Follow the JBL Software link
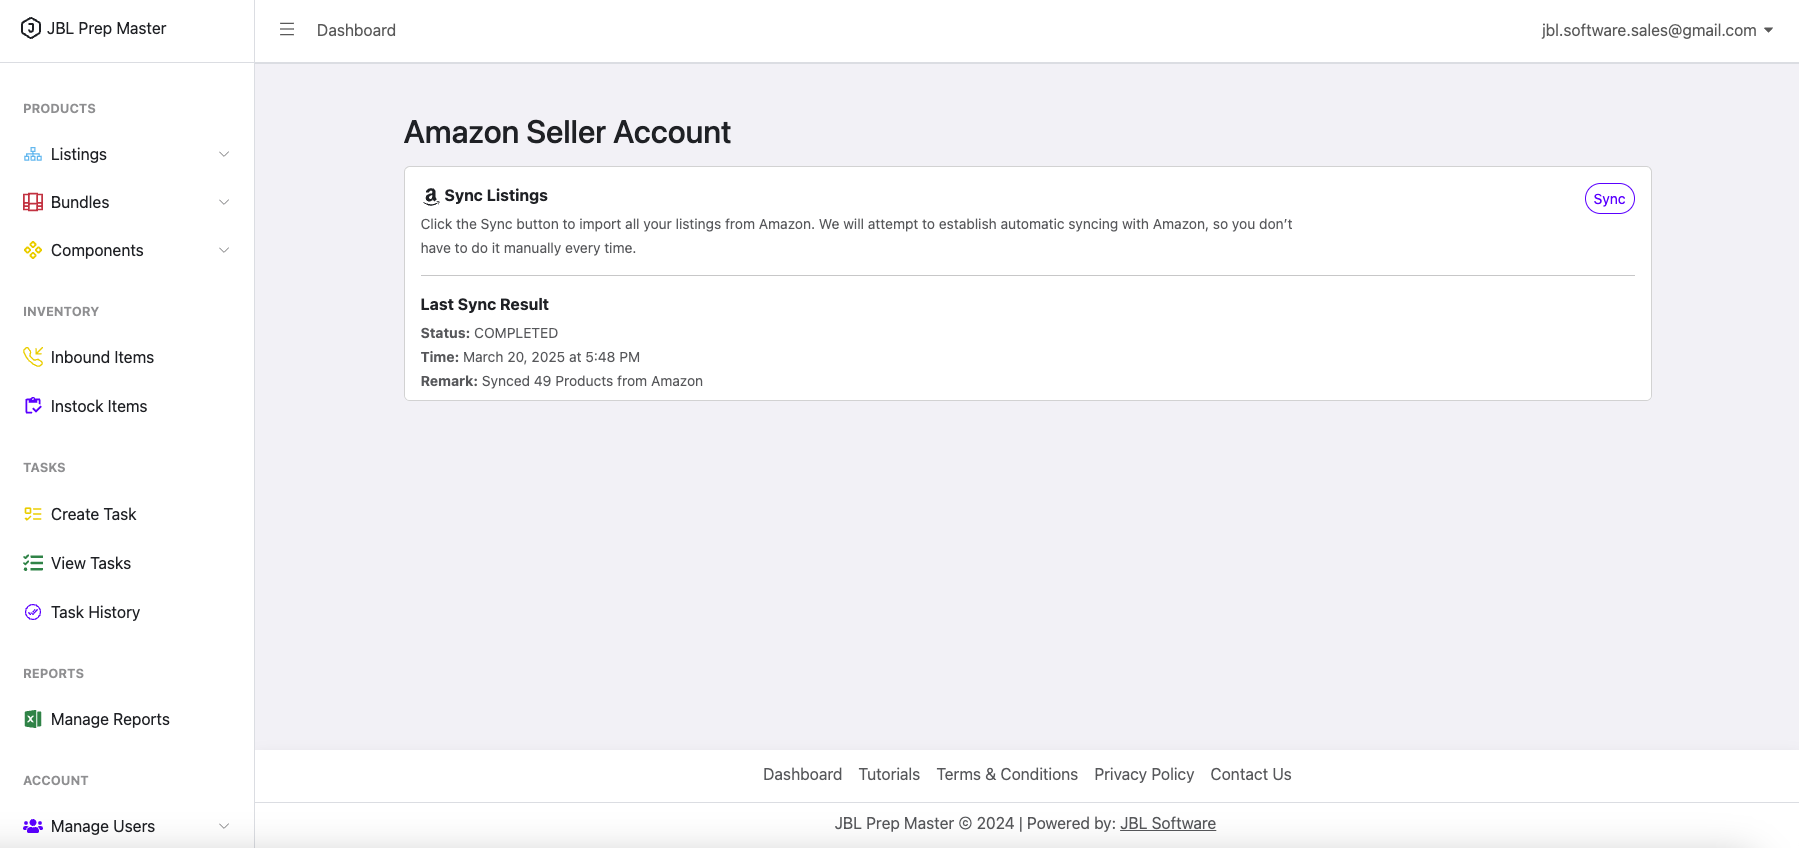 (x=1168, y=823)
